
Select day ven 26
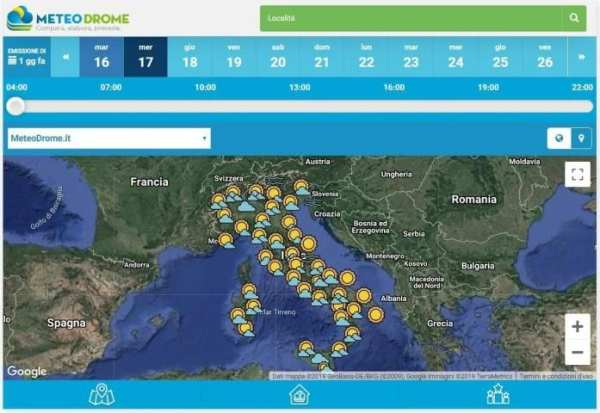tap(545, 57)
